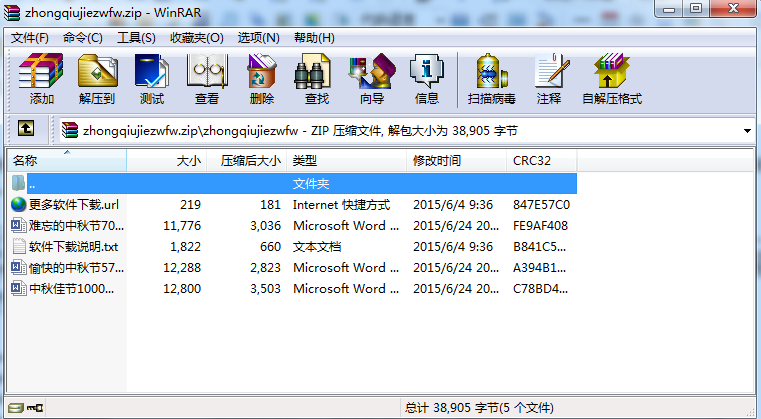Open the 文件(F) menu
The image size is (761, 419).
tap(30, 38)
